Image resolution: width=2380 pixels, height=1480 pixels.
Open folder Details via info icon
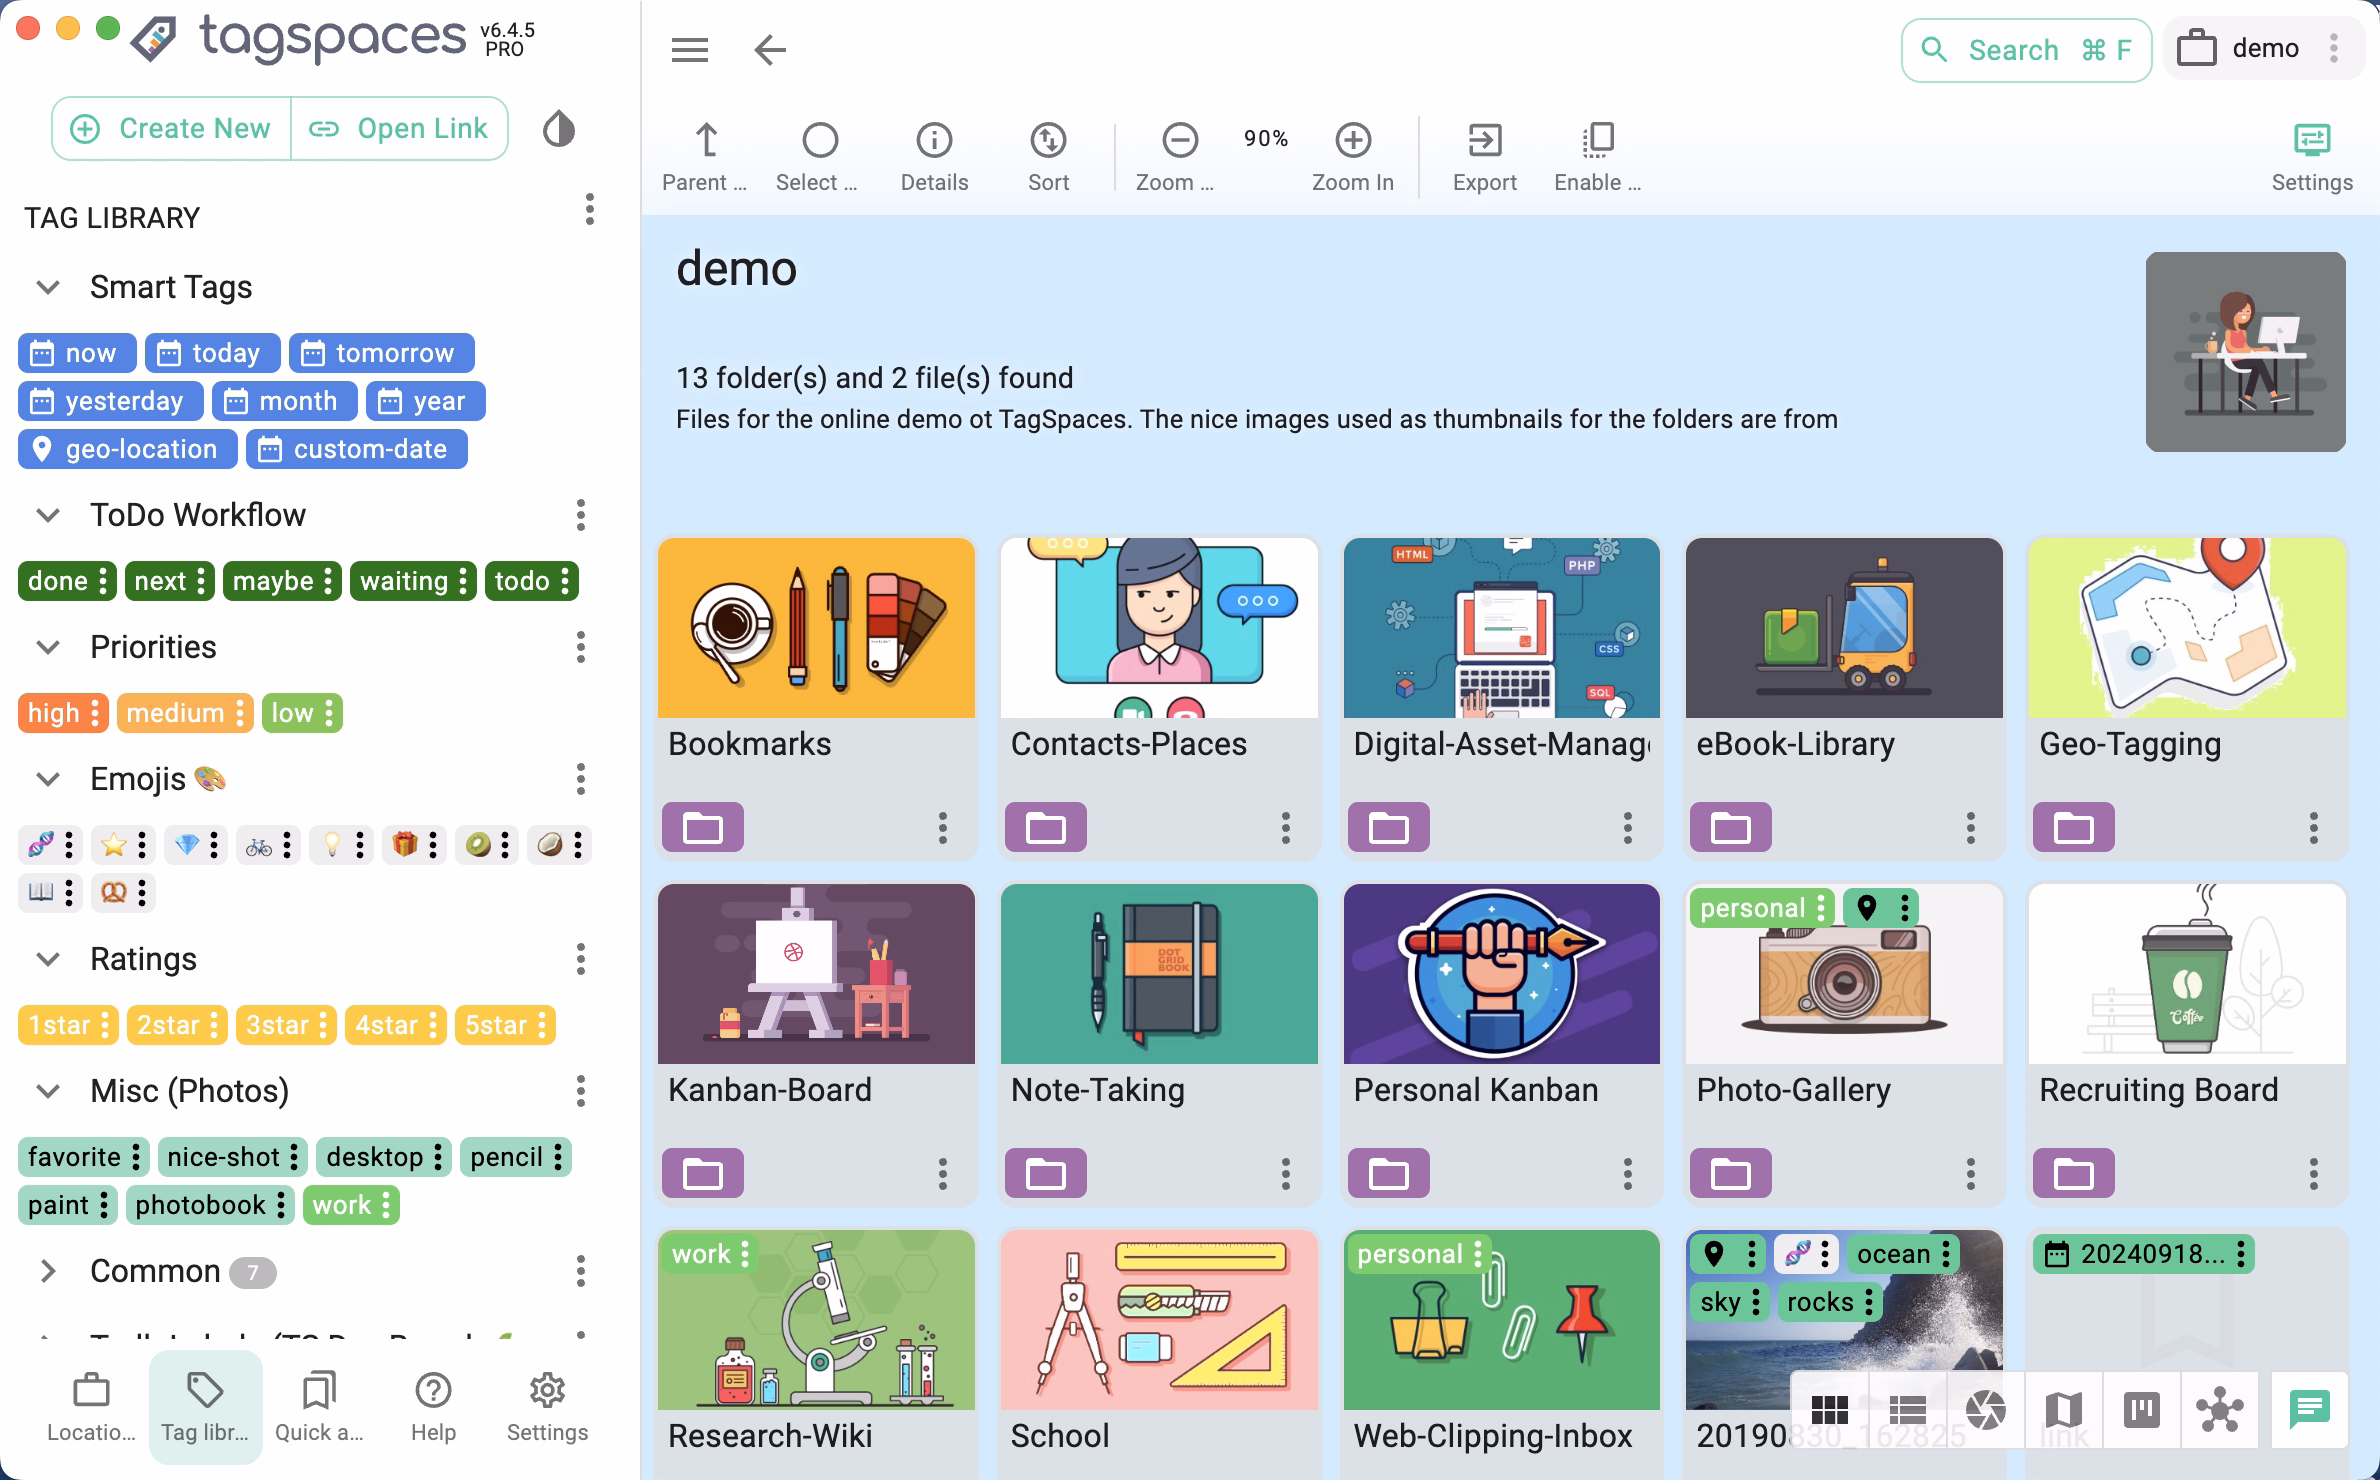click(x=933, y=153)
